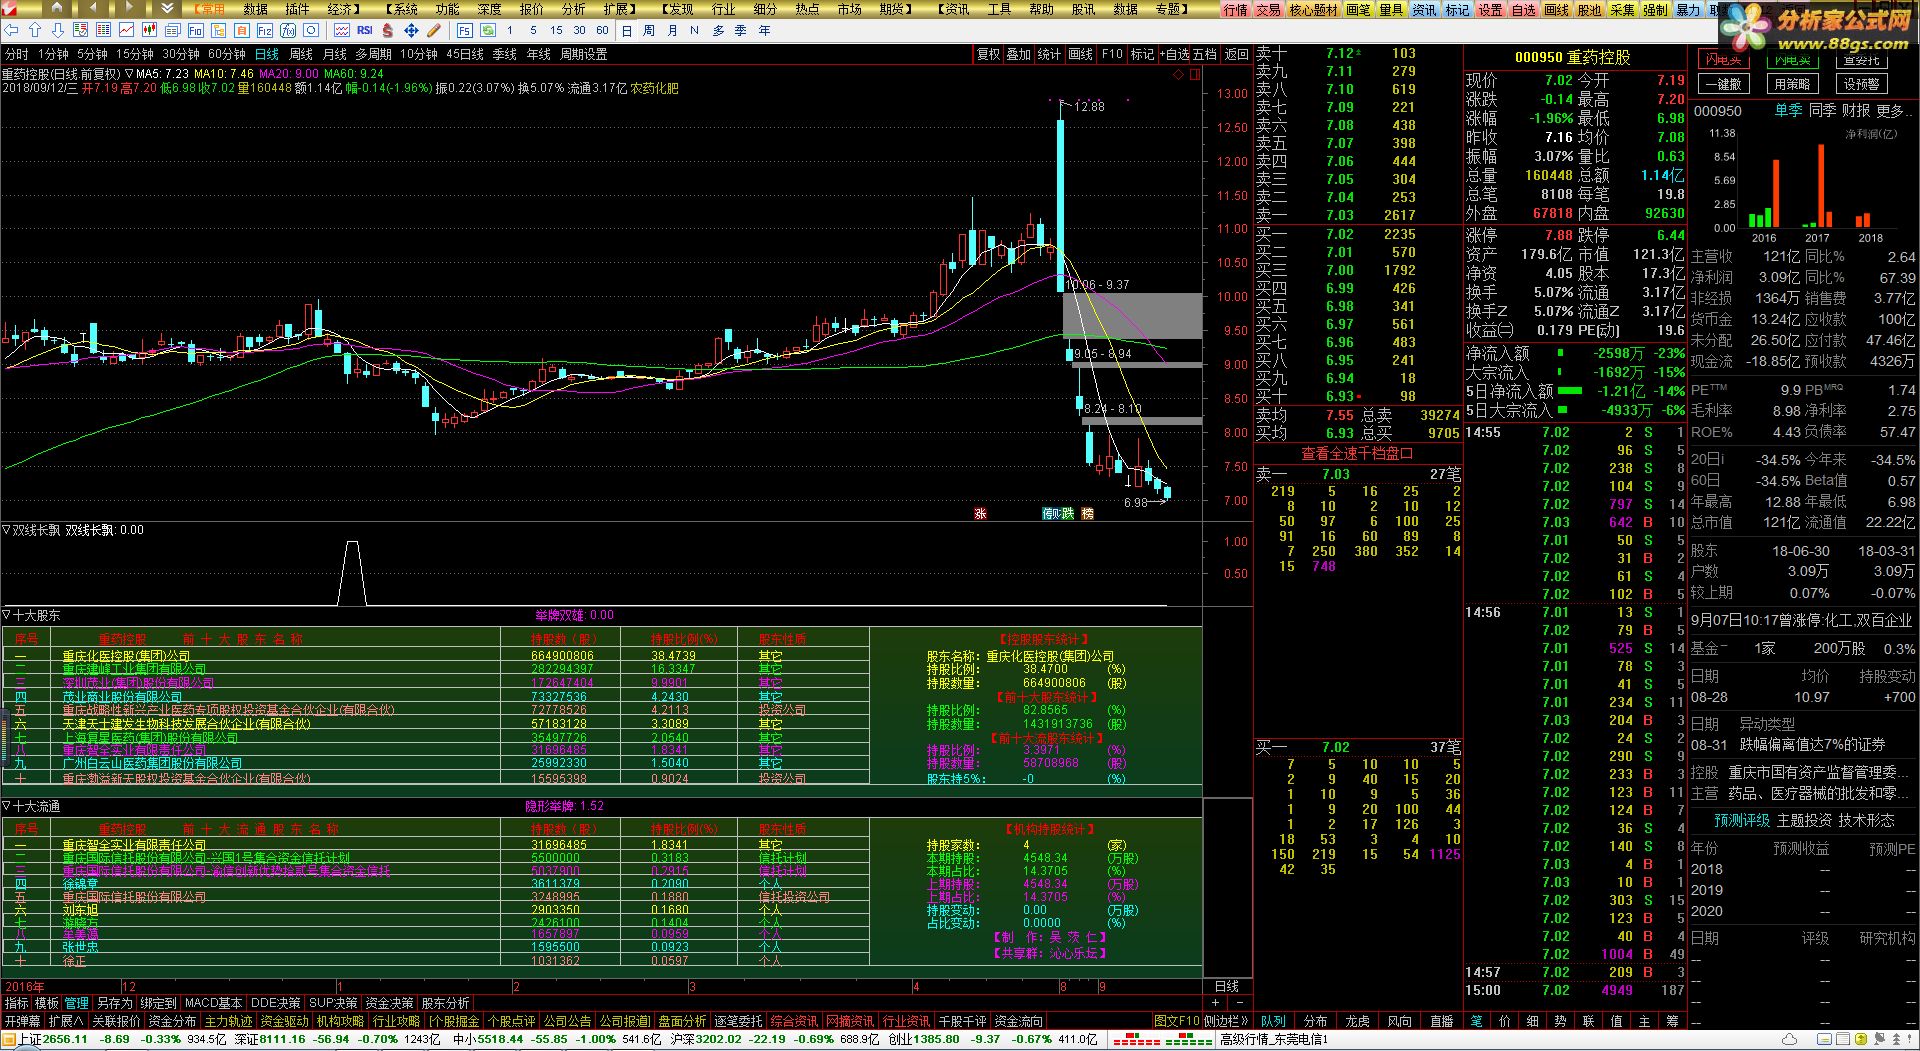
Task: Collapse the 十大股东 panel triangle
Action: coord(6,615)
